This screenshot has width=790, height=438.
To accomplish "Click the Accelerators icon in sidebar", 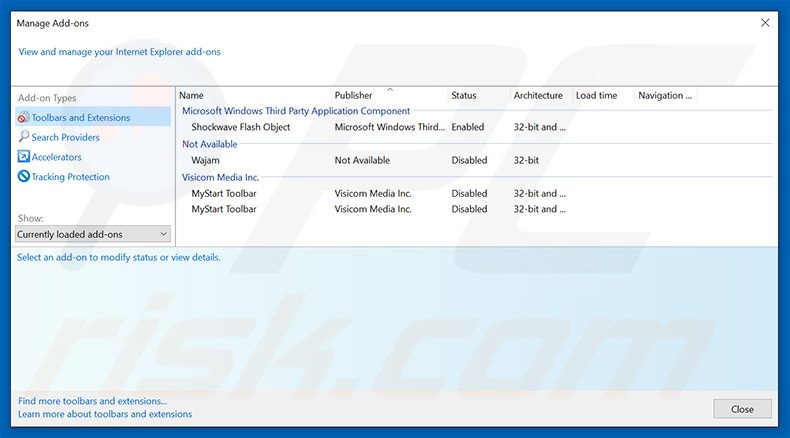I will [24, 157].
